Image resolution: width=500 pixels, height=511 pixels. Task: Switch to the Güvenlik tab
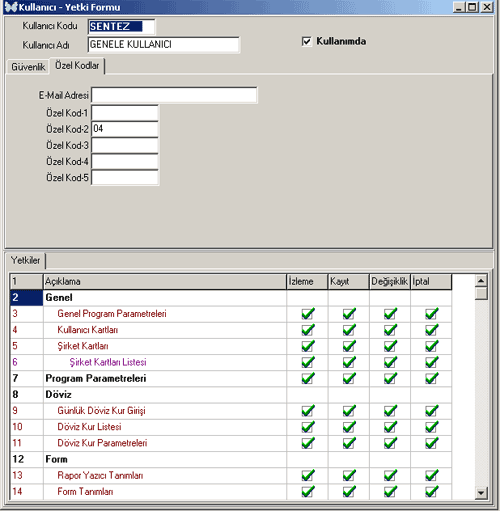coord(28,67)
